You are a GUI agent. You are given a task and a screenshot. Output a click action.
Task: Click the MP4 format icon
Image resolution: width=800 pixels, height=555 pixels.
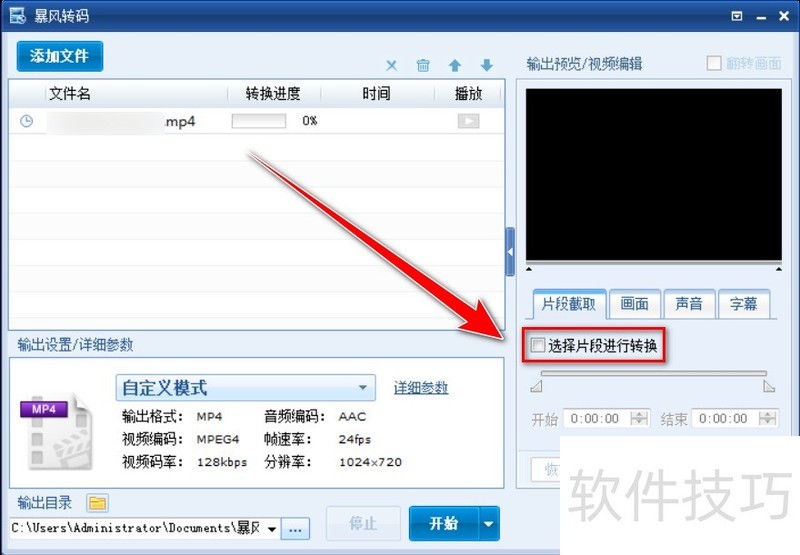(x=57, y=432)
